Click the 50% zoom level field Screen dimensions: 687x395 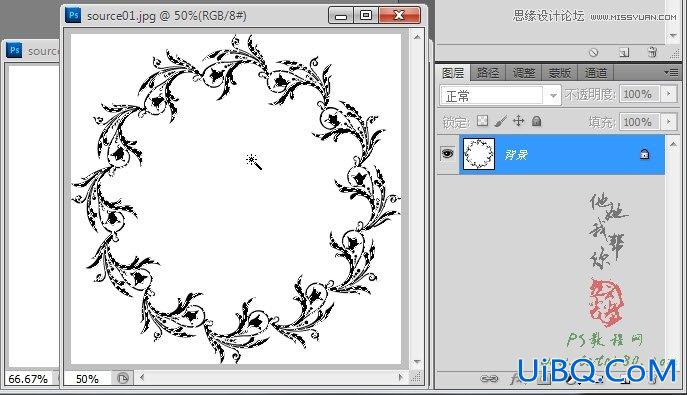[88, 379]
